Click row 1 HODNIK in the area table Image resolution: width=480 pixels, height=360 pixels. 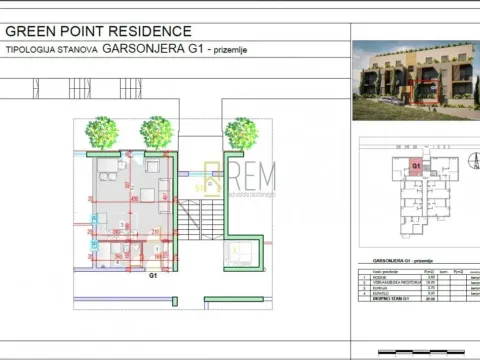[419, 277]
